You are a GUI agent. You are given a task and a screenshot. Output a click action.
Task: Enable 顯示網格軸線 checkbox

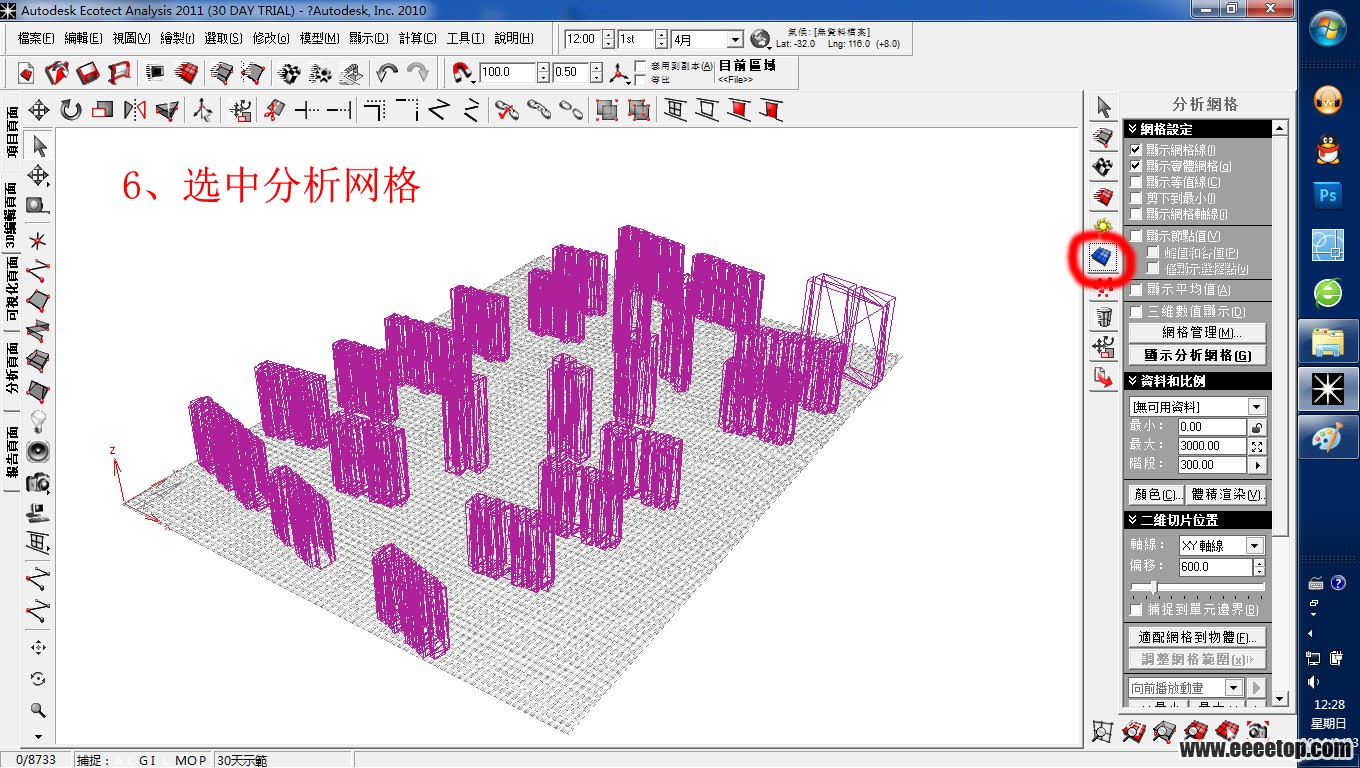click(x=1135, y=214)
